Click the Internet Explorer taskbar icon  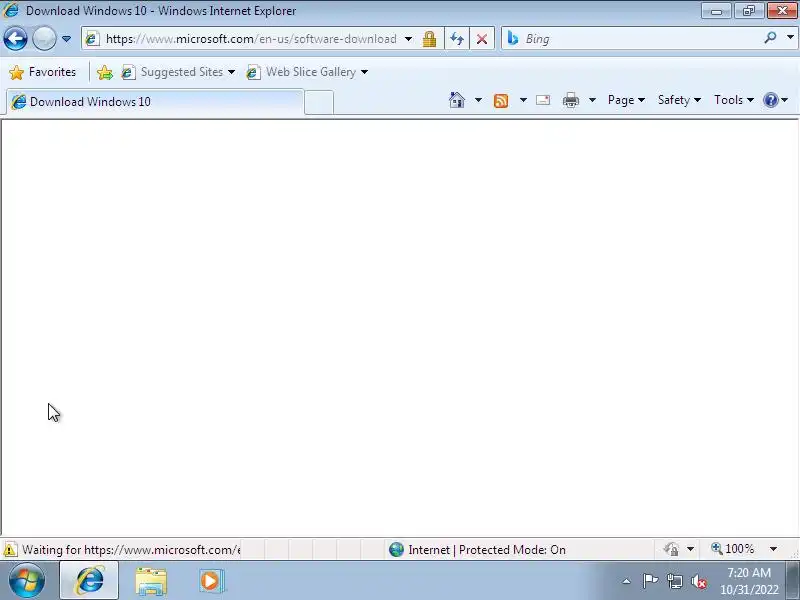coord(89,580)
